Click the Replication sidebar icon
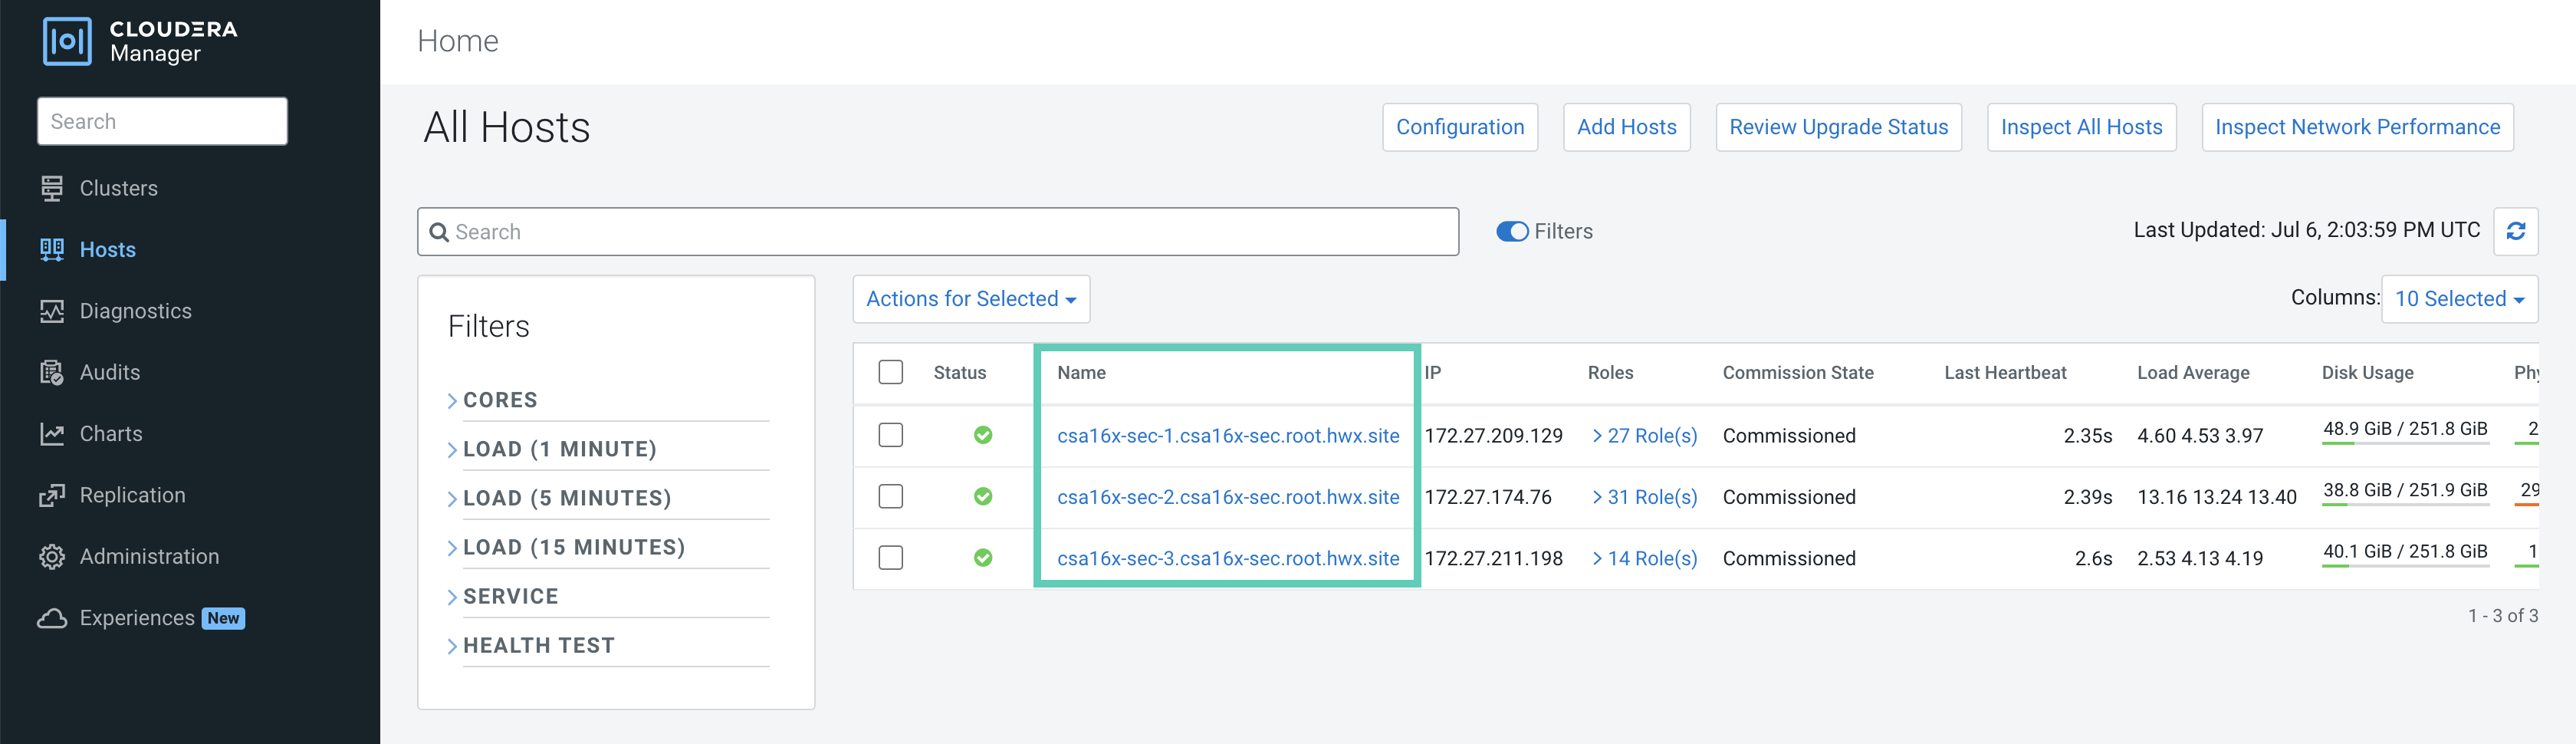Image resolution: width=2576 pixels, height=744 pixels. coord(52,495)
